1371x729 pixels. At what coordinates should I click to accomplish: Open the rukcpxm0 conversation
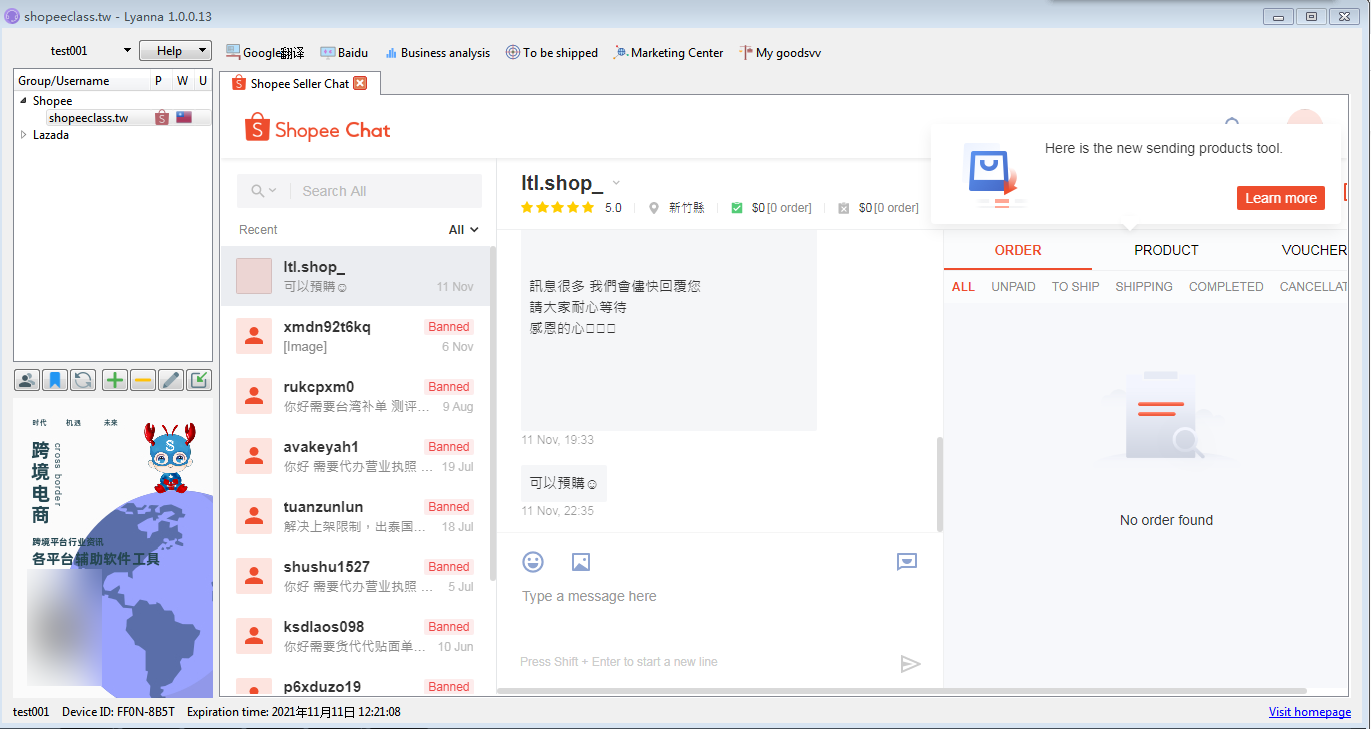pyautogui.click(x=356, y=396)
